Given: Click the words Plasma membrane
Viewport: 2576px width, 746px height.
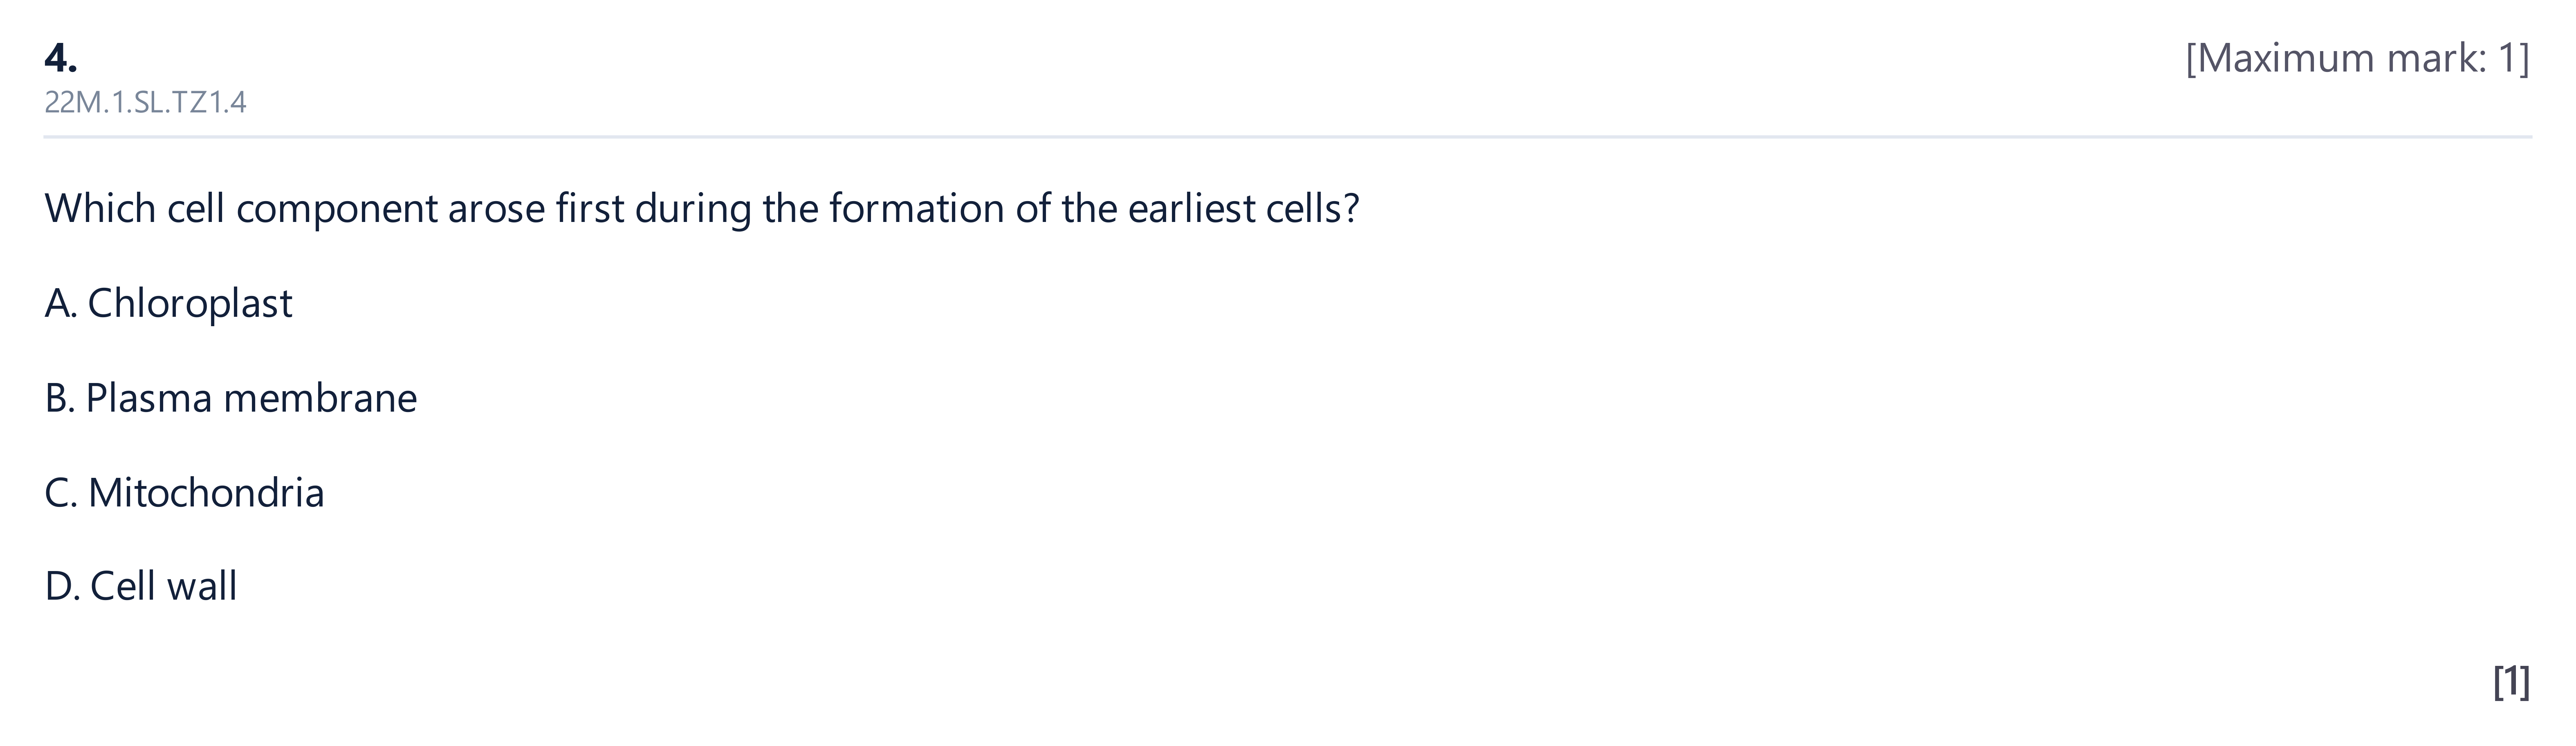Looking at the screenshot, I should point(251,398).
